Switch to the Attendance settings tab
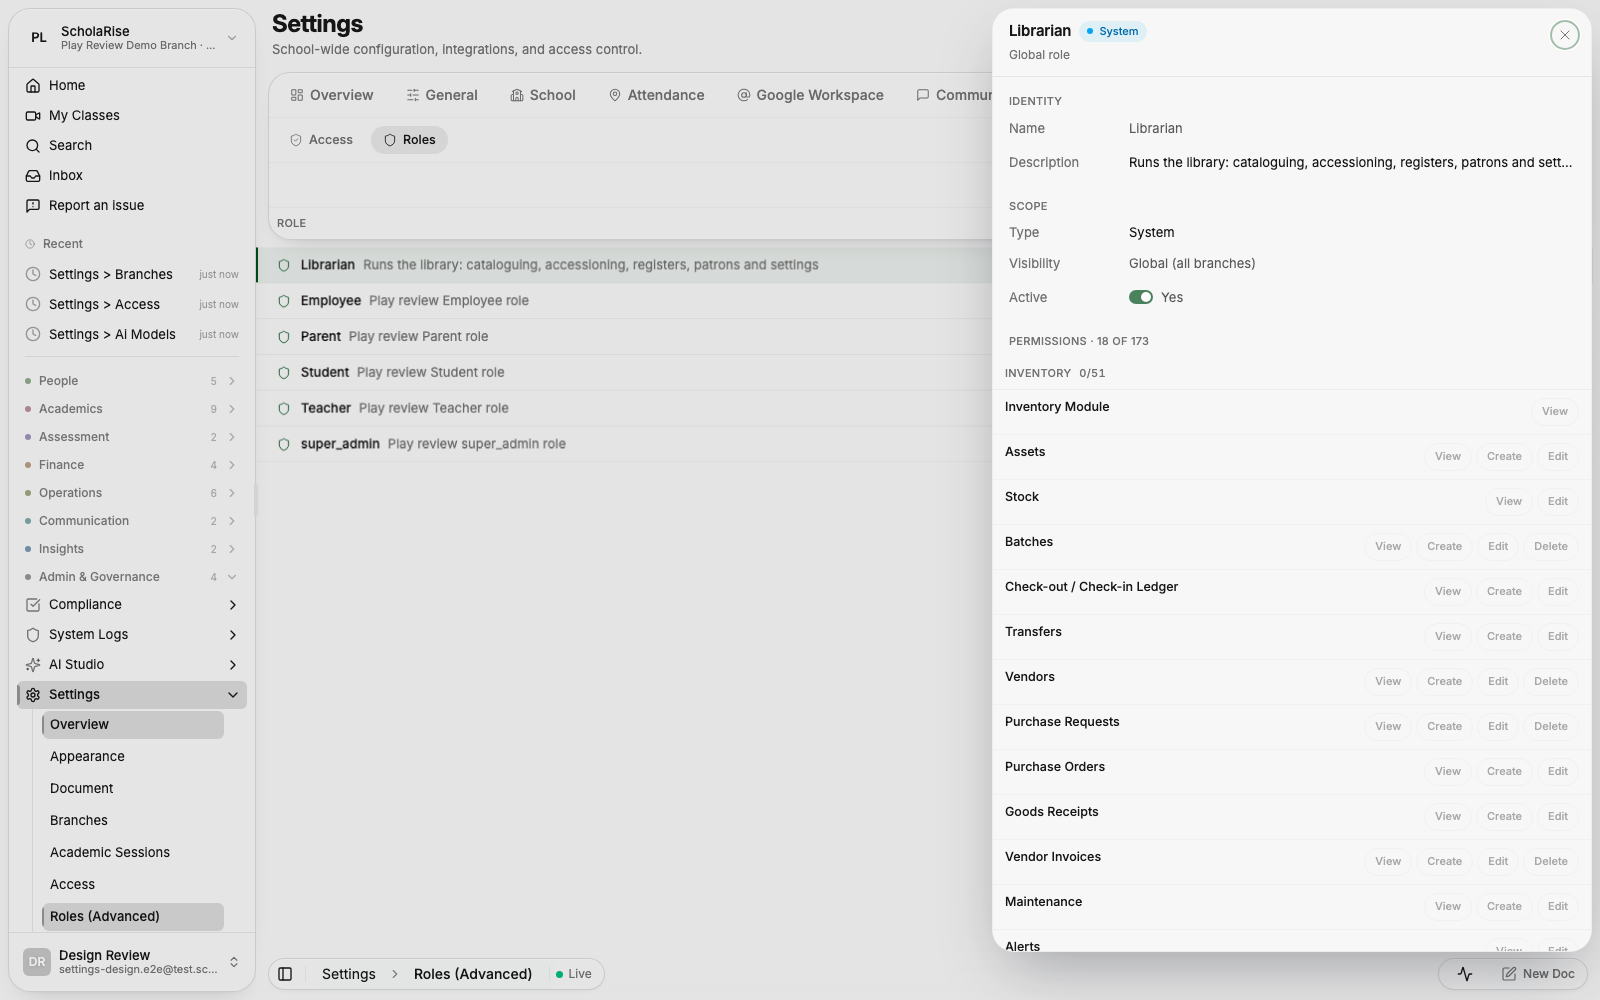Viewport: 1600px width, 1000px height. pyautogui.click(x=656, y=95)
